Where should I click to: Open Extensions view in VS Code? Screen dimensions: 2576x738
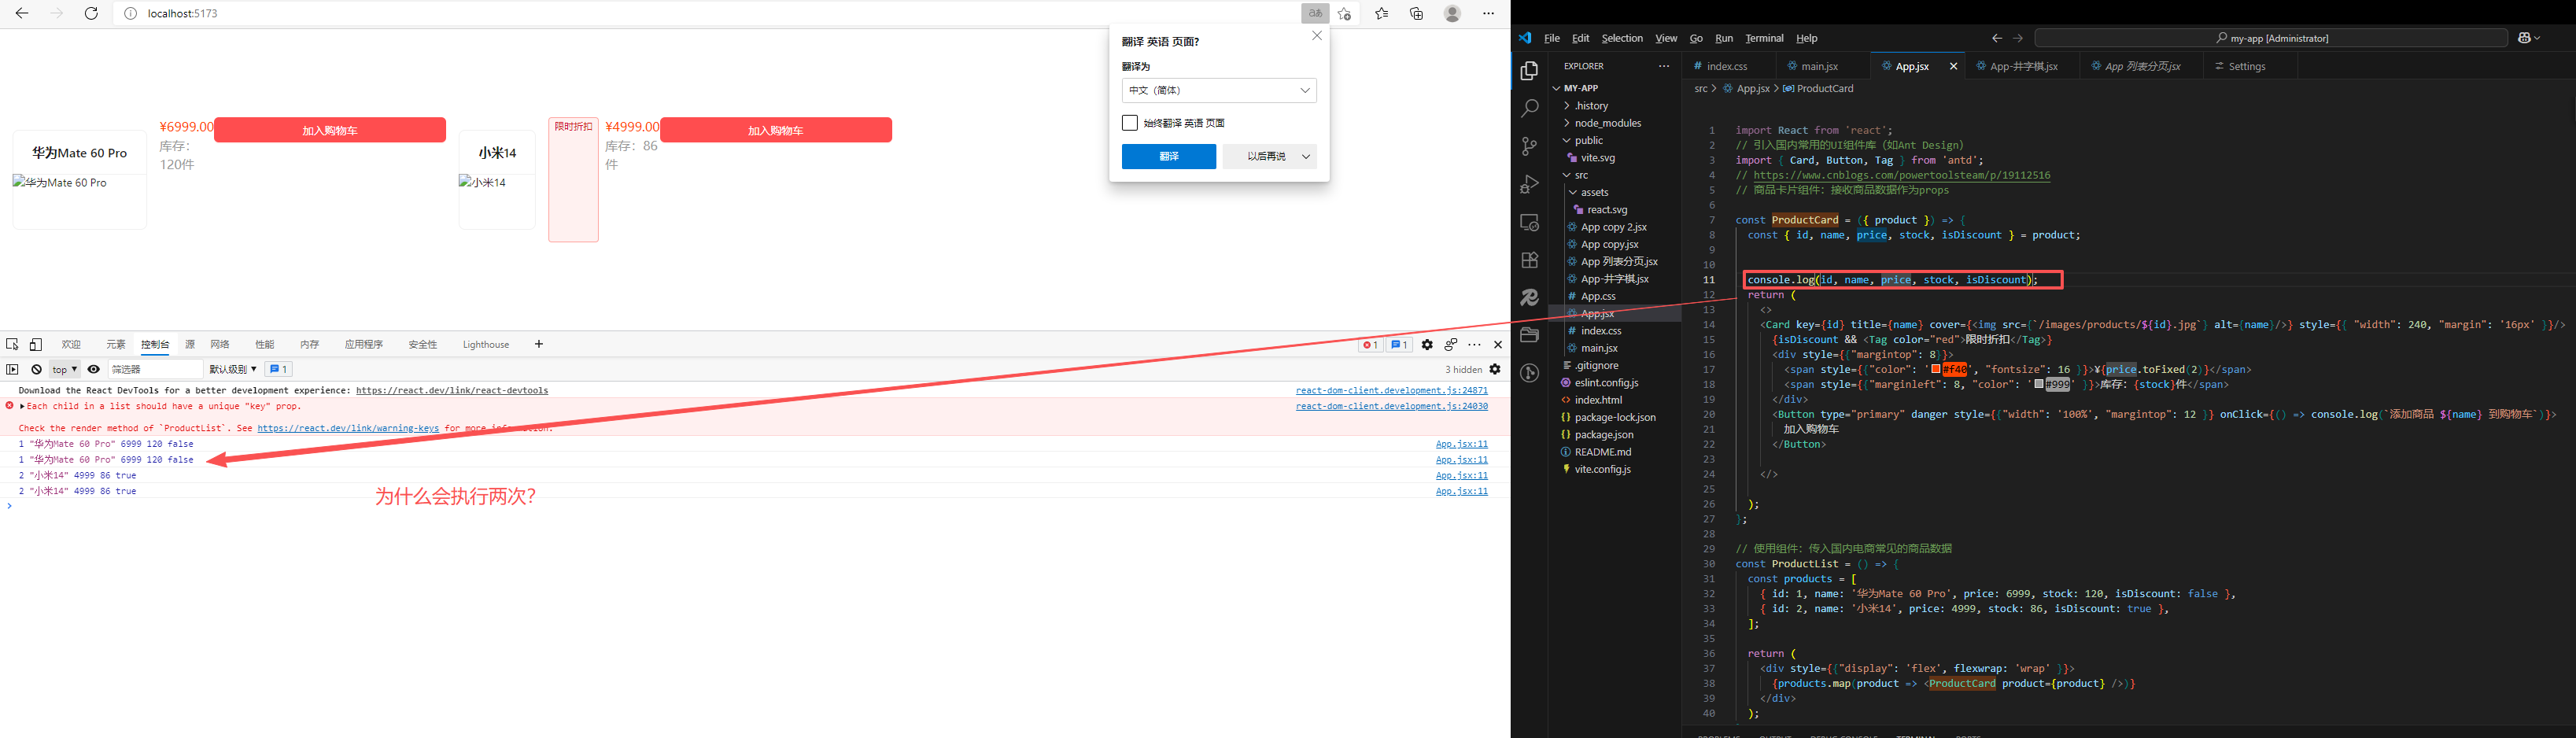[x=1529, y=260]
